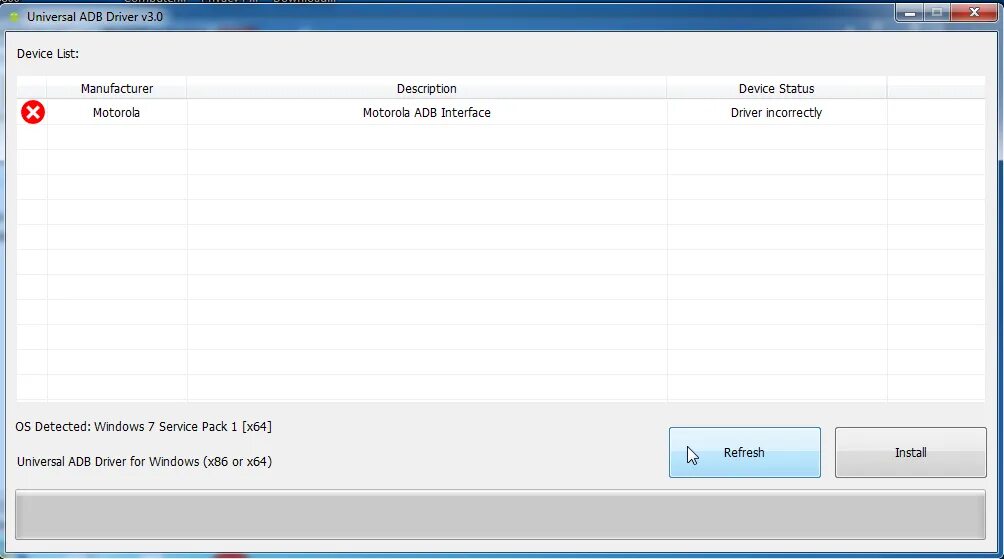Screen dimensions: 1004x559
Task: Select the Motorola manufacturer cell
Action: click(x=117, y=113)
